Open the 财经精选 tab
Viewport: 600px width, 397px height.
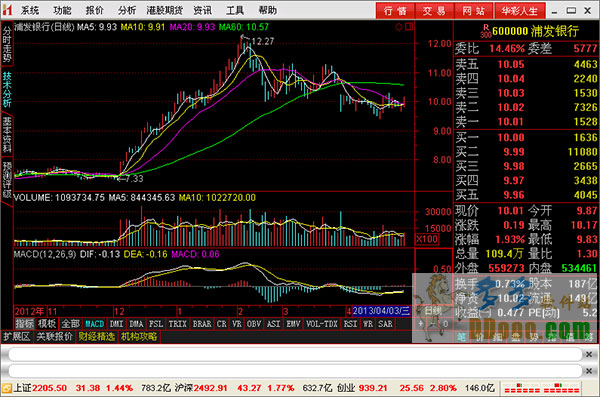pyautogui.click(x=97, y=337)
